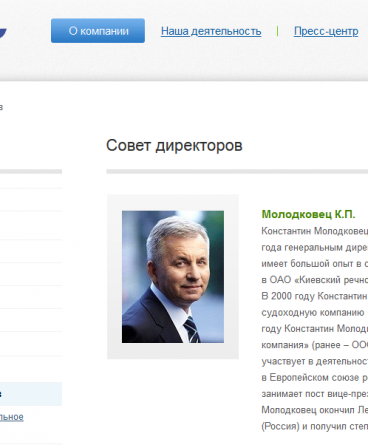Click the line «участвует в деятельност»
The width and height of the screenshot is (368, 445).
click(x=315, y=361)
